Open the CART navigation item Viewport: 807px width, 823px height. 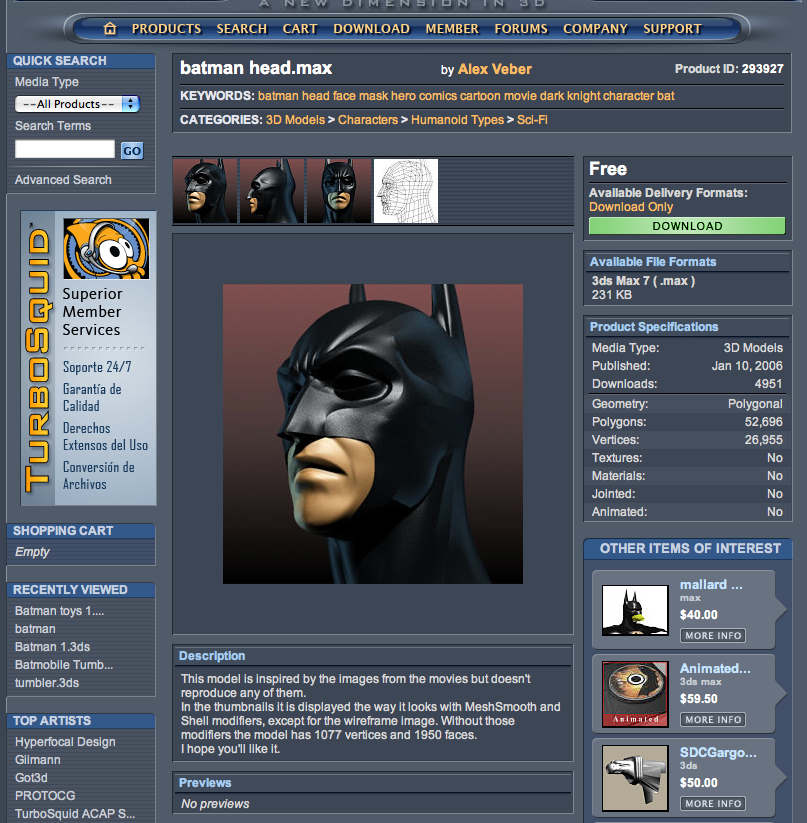(x=300, y=29)
